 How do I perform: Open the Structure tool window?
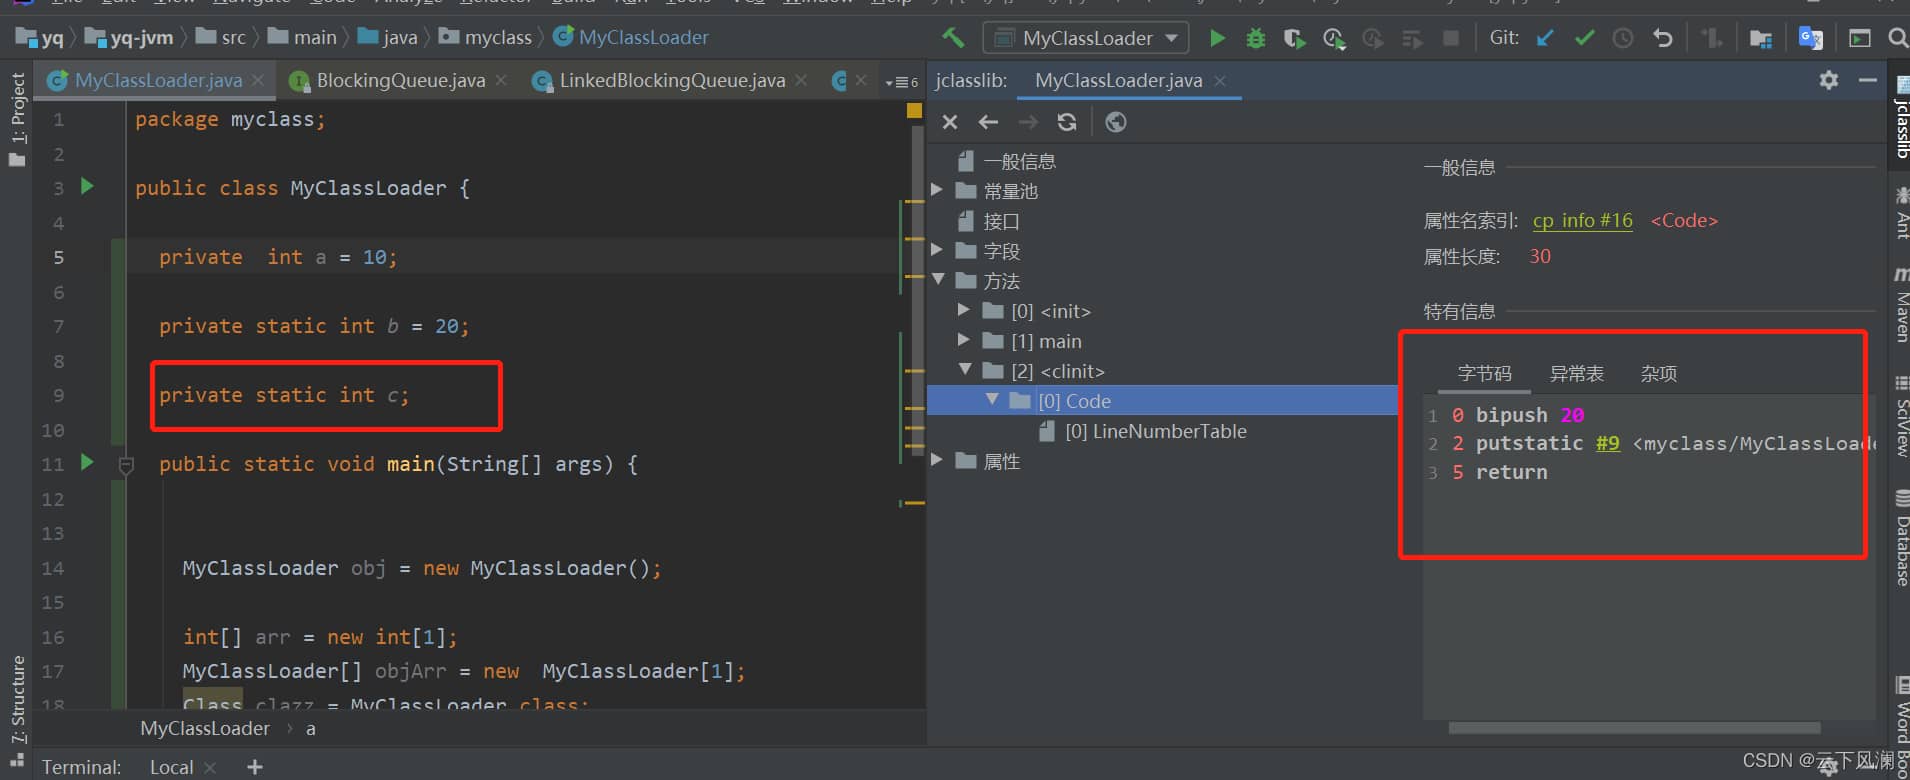(x=16, y=710)
